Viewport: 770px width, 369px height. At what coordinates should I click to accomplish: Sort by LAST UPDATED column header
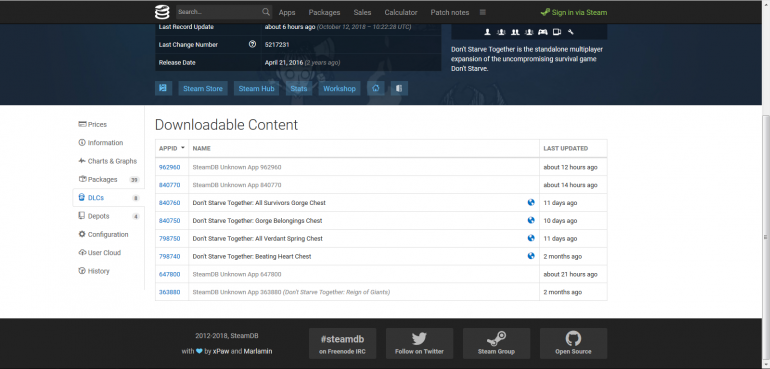[573, 148]
